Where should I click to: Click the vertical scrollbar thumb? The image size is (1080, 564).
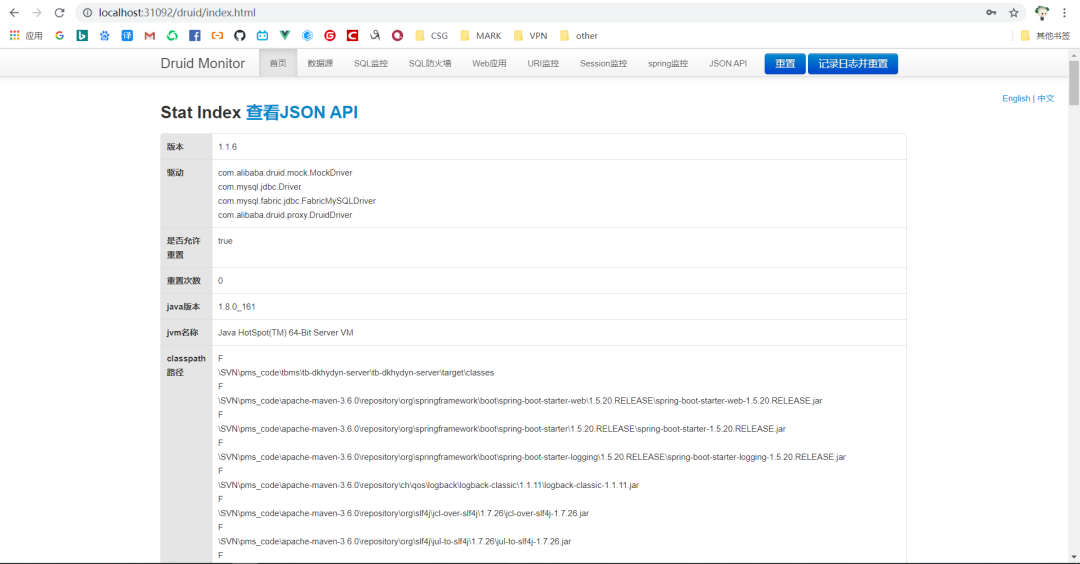[1074, 83]
